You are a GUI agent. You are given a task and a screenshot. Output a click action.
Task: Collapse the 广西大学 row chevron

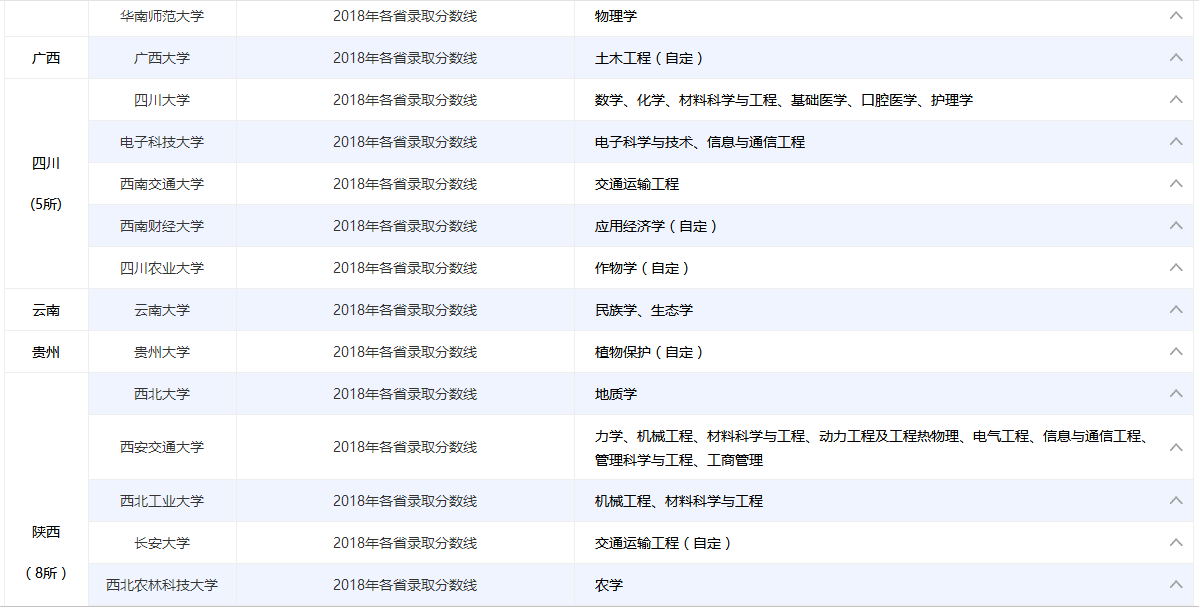pyautogui.click(x=1176, y=57)
